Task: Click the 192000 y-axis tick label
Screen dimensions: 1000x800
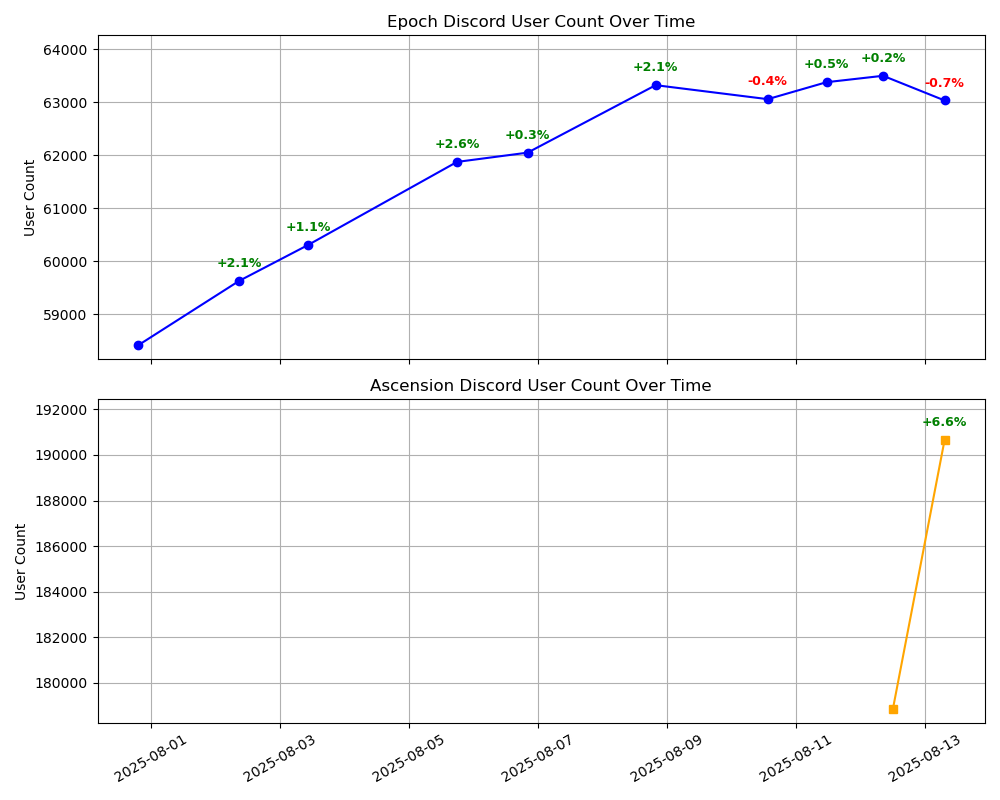Action: coord(61,410)
